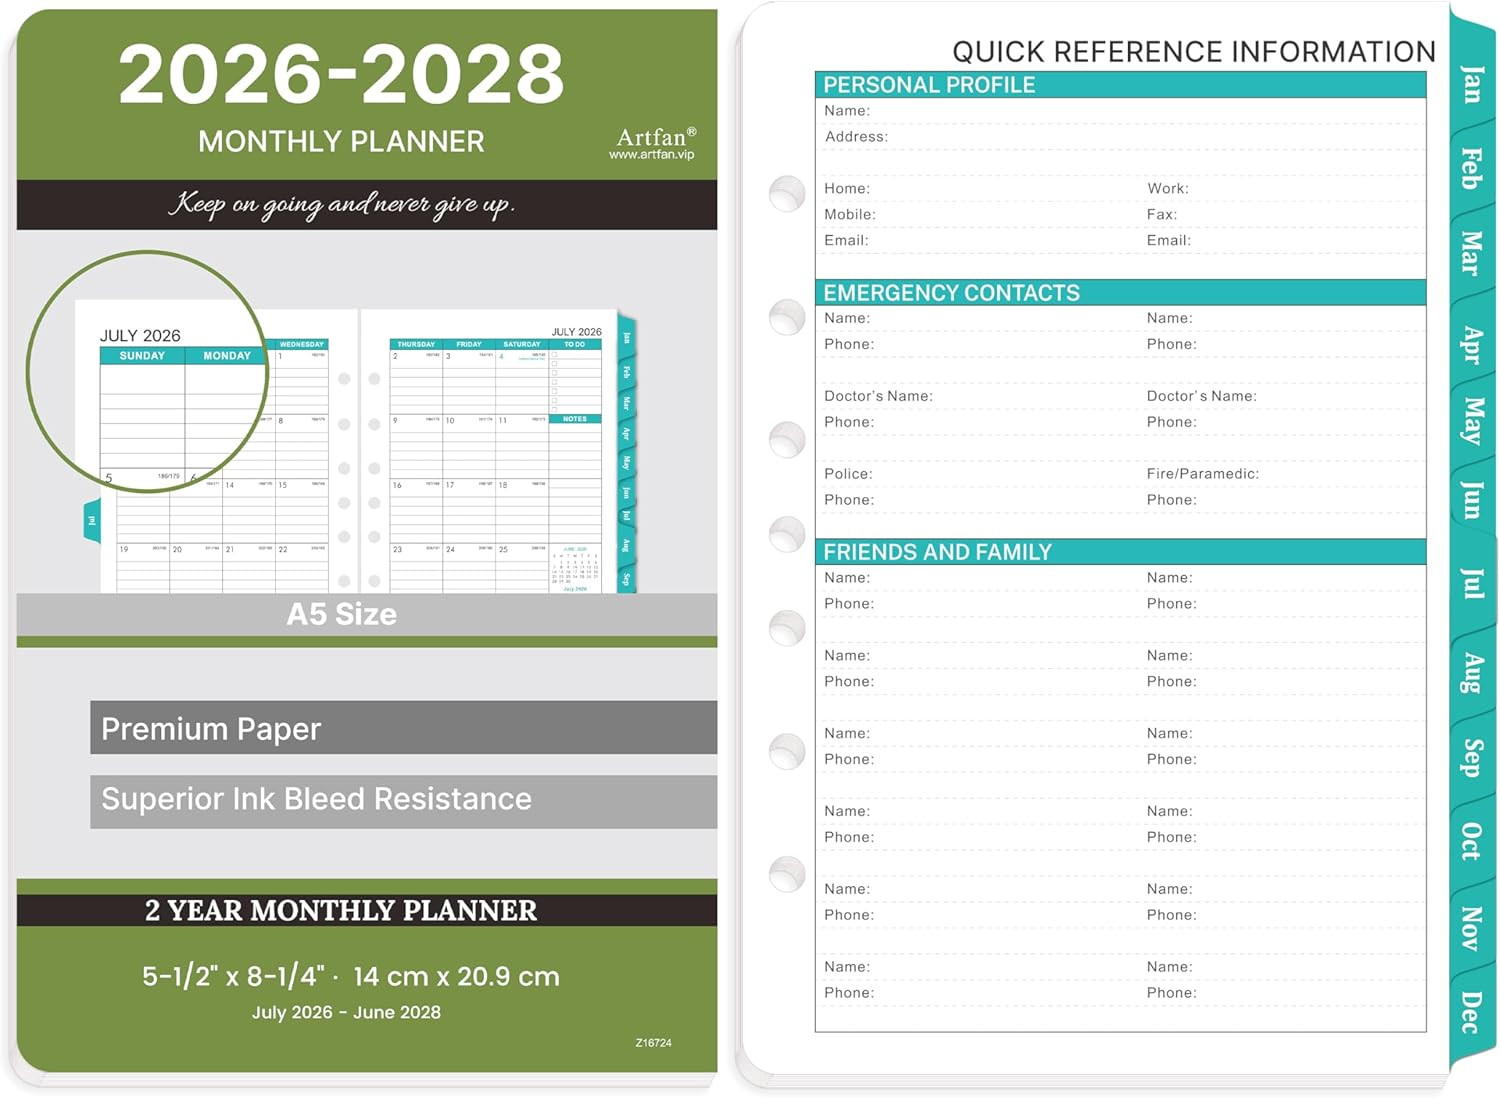Image resolution: width=1500 pixels, height=1098 pixels.
Task: Click the MONDAY column header in magnified view
Action: pyautogui.click(x=227, y=356)
